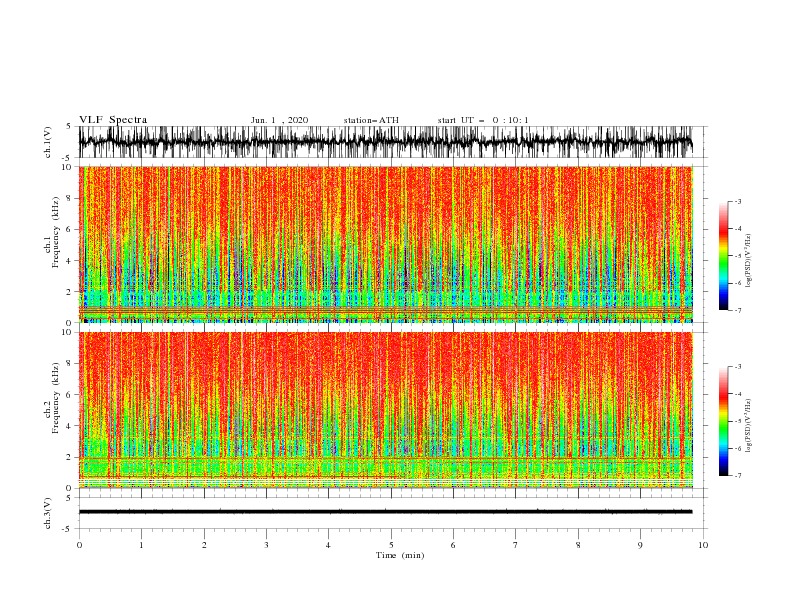Screen dimensions: 792x612
Task: Click the "6" frequency tick of ch.2 spectrogram
Action: coord(69,395)
